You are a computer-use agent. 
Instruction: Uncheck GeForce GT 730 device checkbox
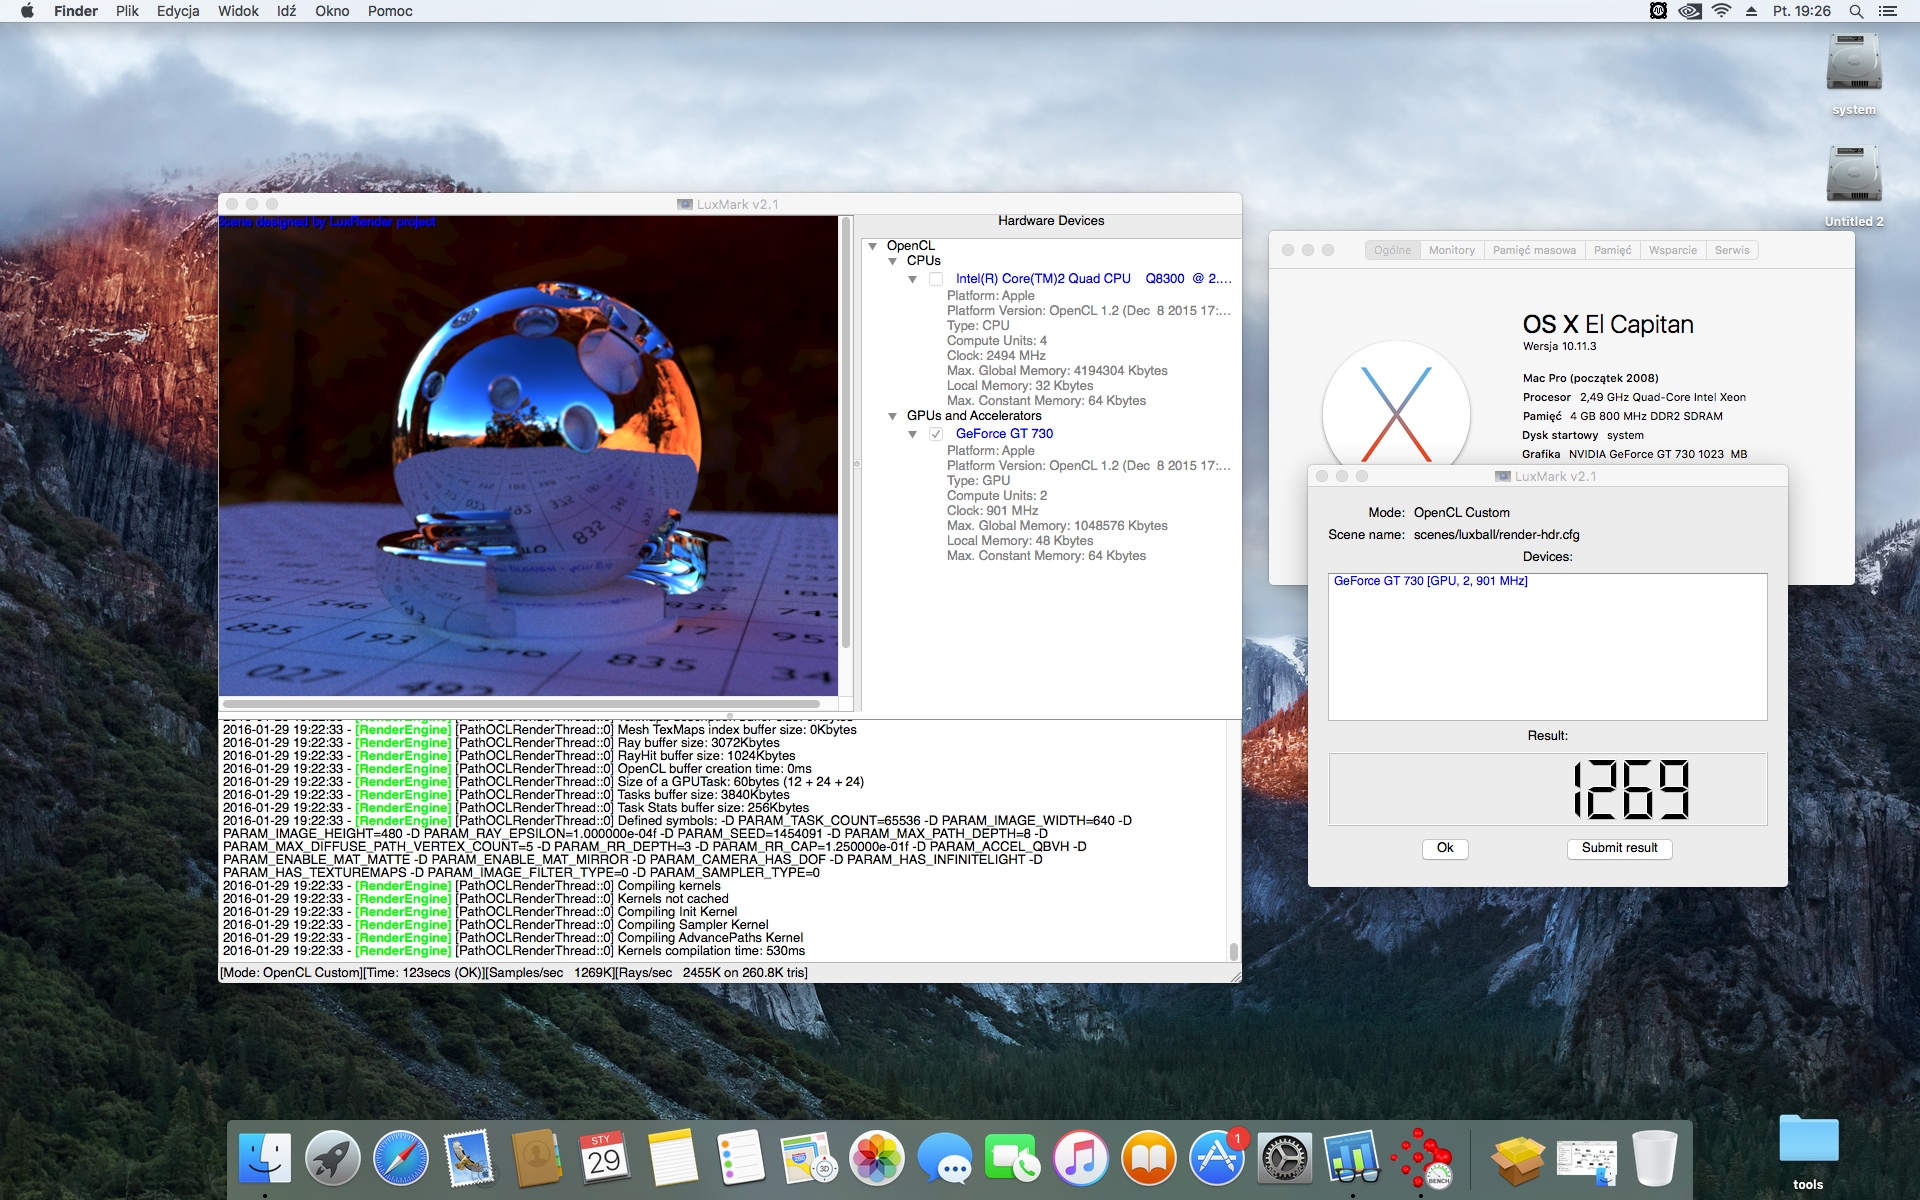click(936, 434)
